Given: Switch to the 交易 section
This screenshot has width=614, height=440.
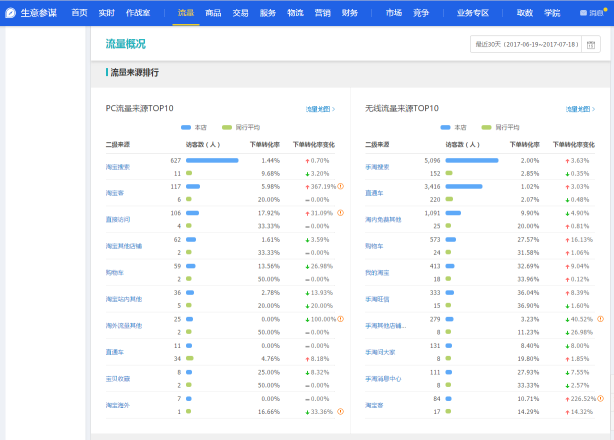Looking at the screenshot, I should click(x=240, y=13).
